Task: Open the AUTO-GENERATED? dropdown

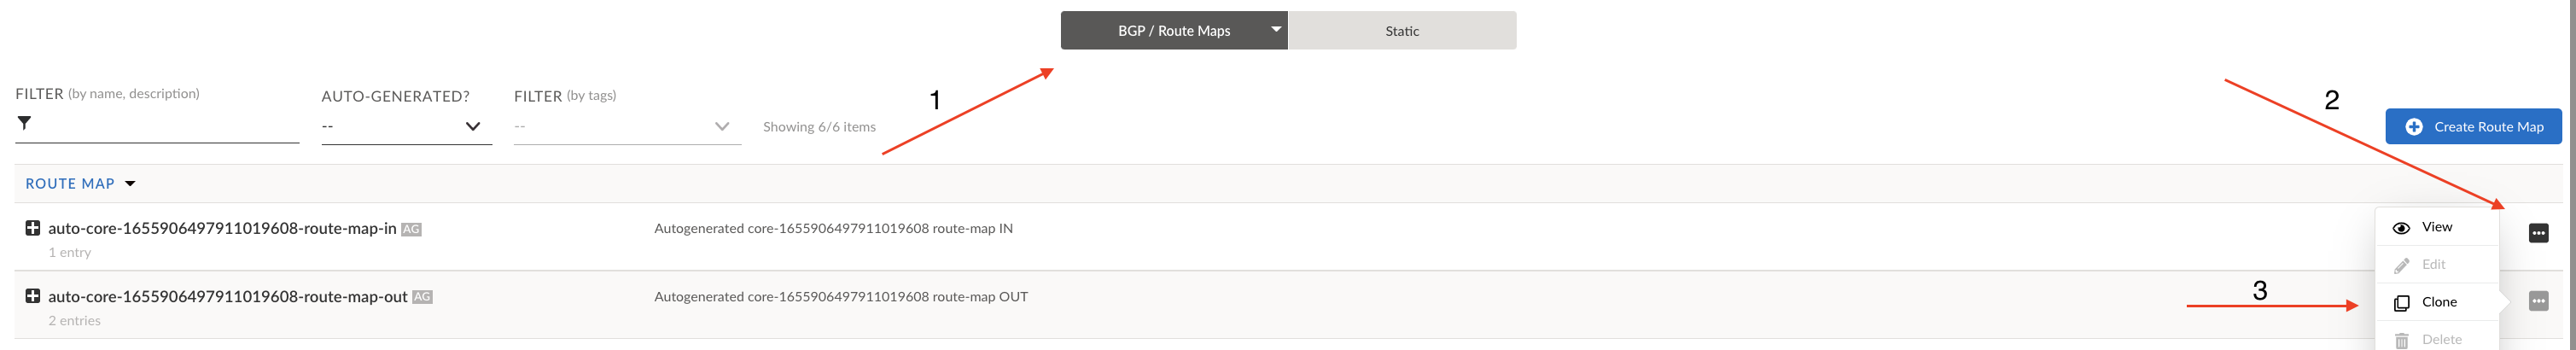Action: click(x=406, y=126)
